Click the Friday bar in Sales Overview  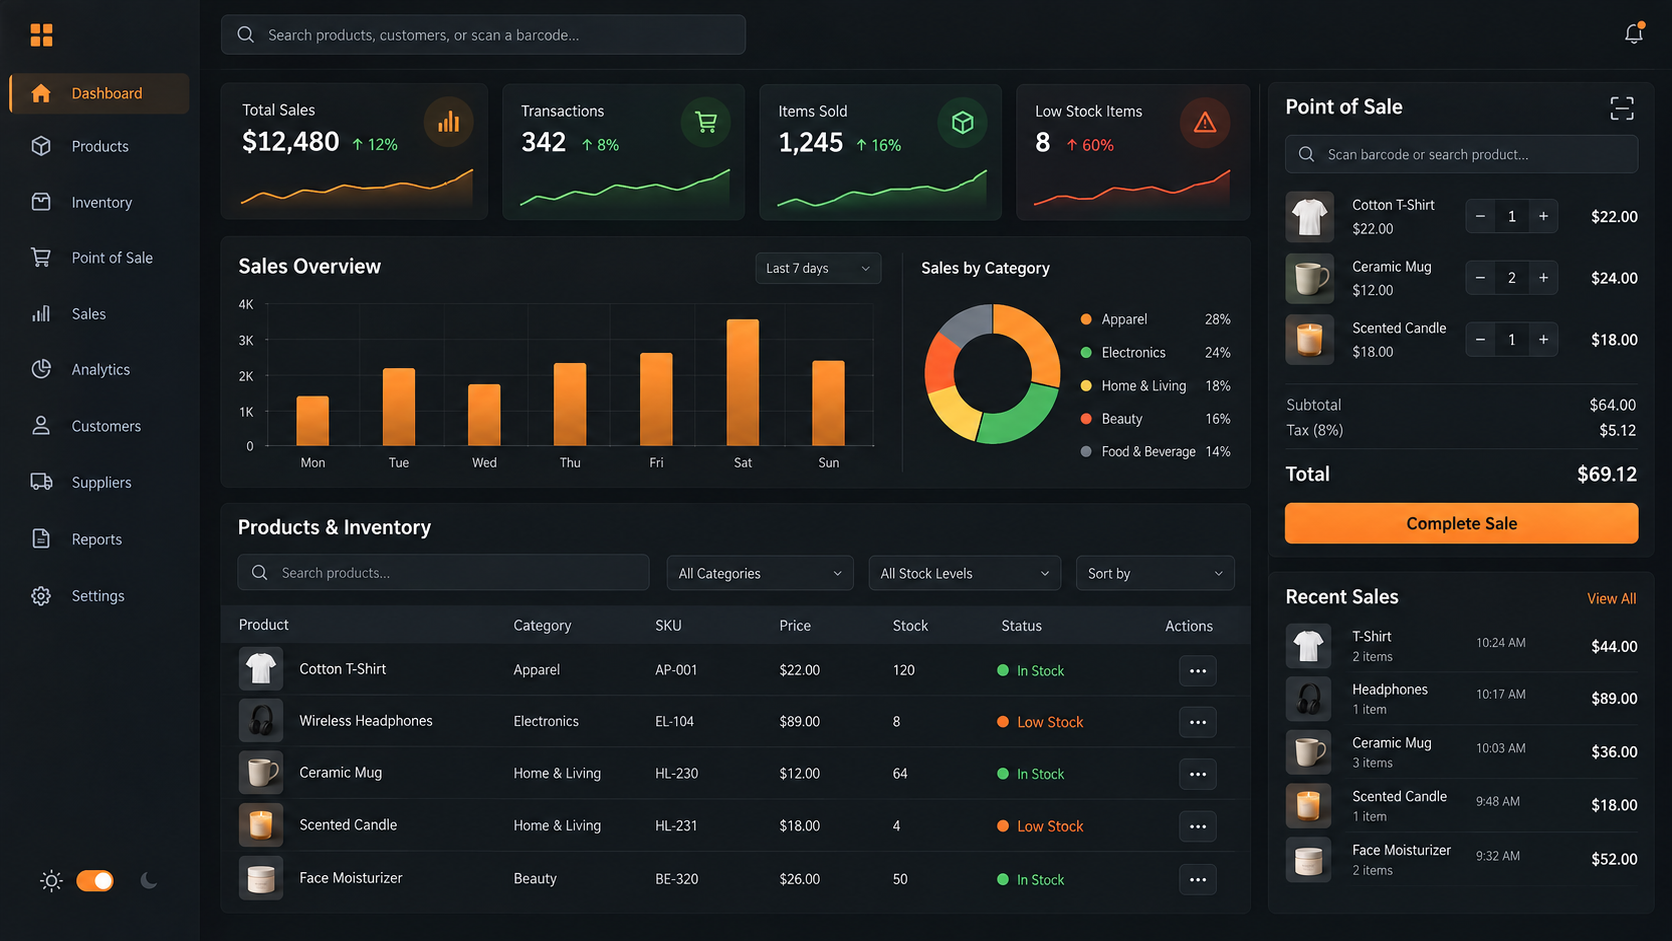click(x=656, y=399)
